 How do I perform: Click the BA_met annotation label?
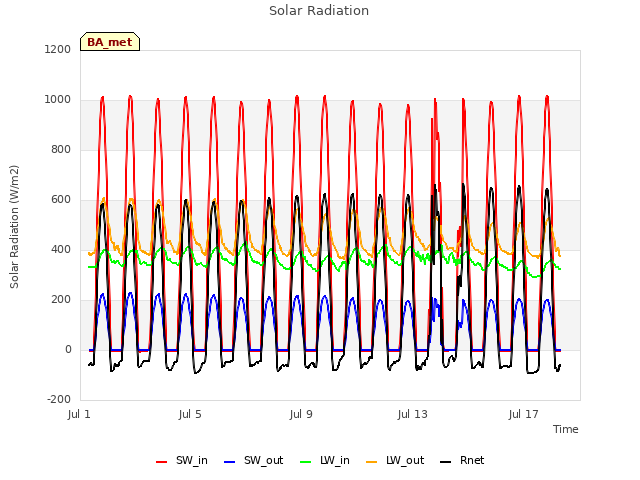(x=110, y=42)
